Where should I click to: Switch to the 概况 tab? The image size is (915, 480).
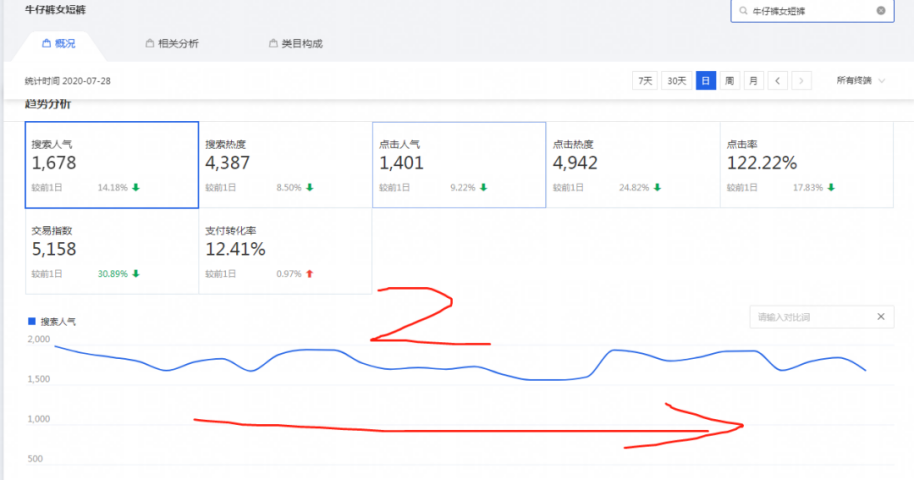tap(58, 43)
